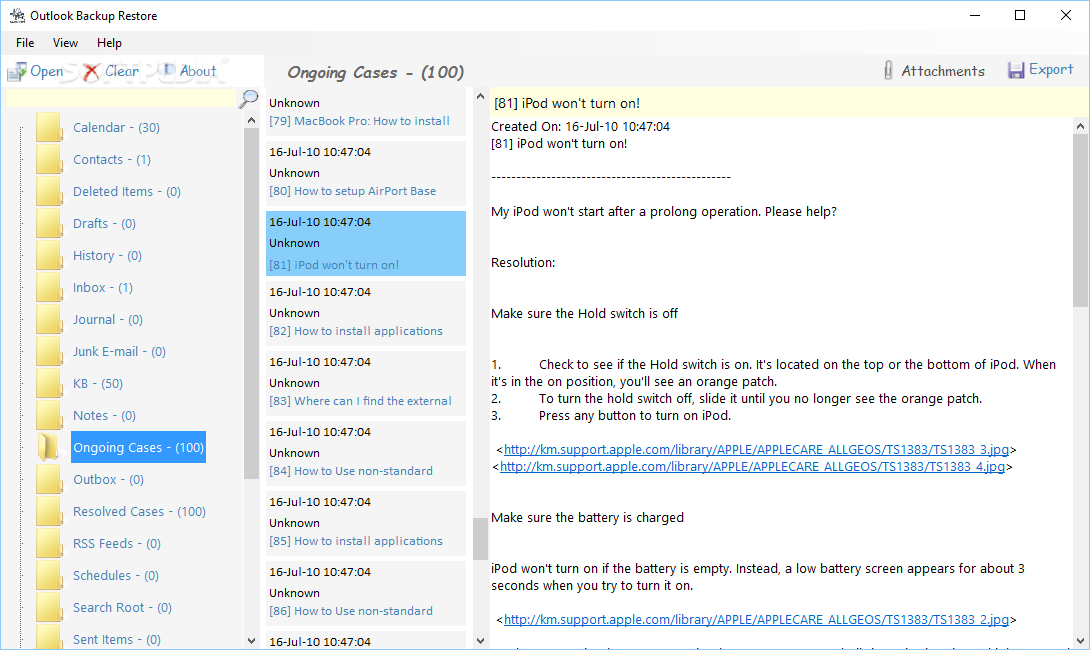Screen dimensions: 1090x650
Task: Select message [81] iPod won't turn on!
Action: 366,243
